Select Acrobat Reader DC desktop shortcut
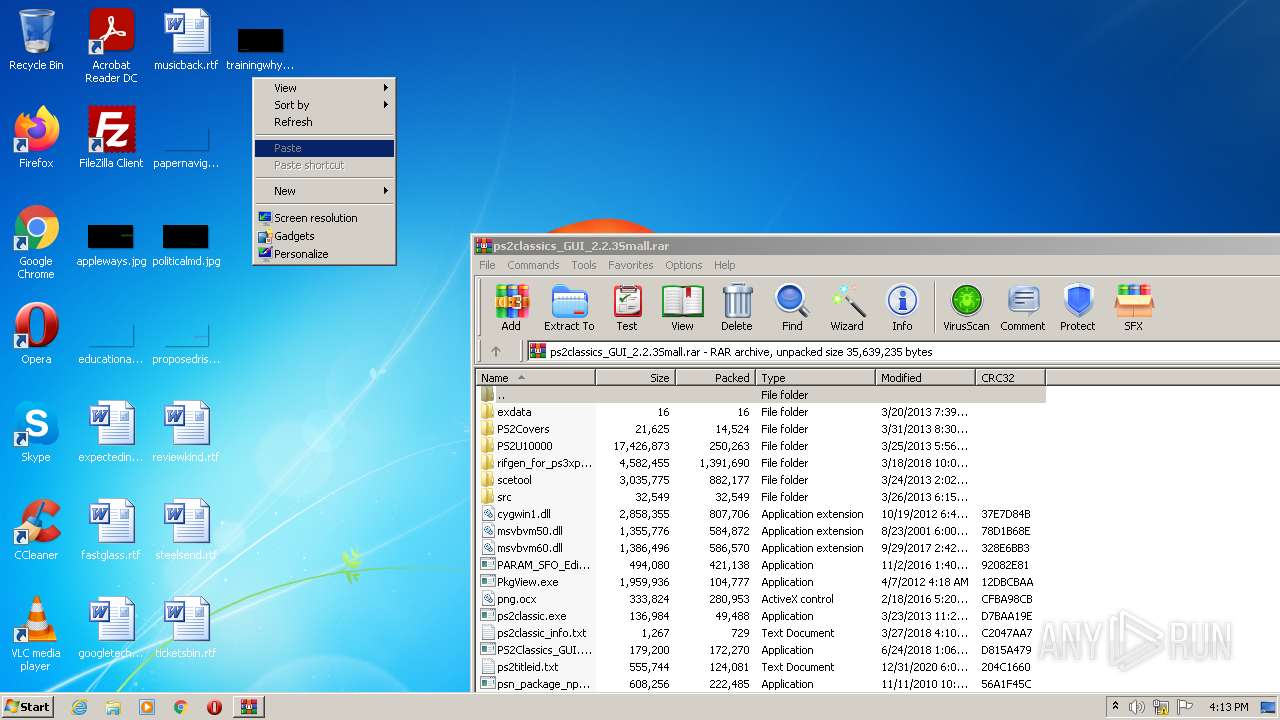This screenshot has width=1280, height=720. pyautogui.click(x=111, y=46)
